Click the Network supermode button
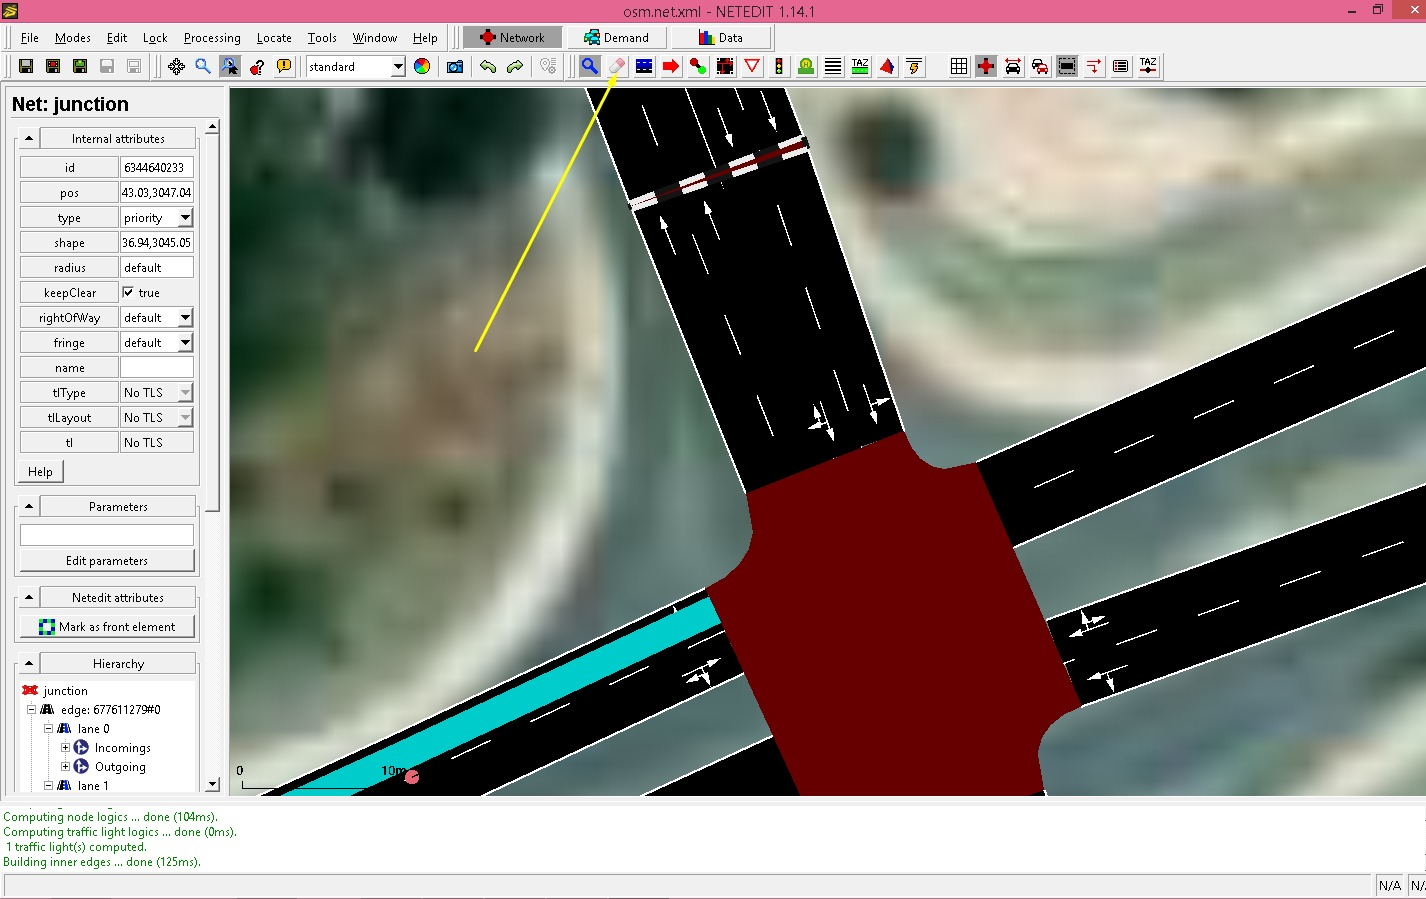 pos(511,37)
